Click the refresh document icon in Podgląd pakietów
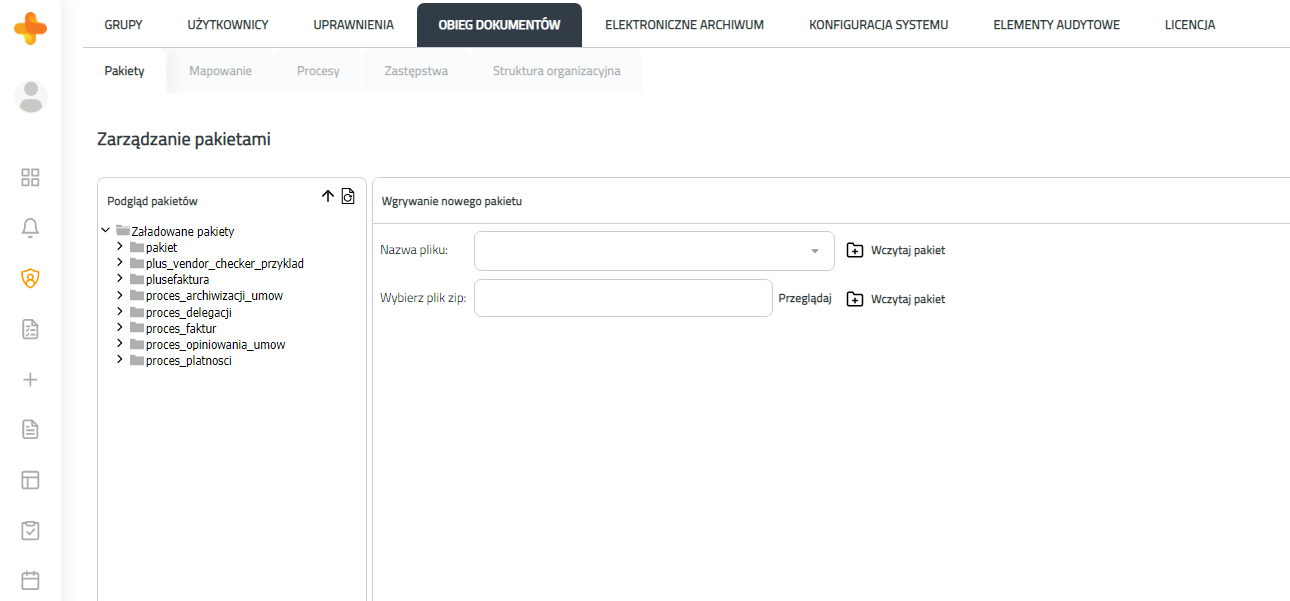Image resolution: width=1290 pixels, height=601 pixels. point(348,196)
